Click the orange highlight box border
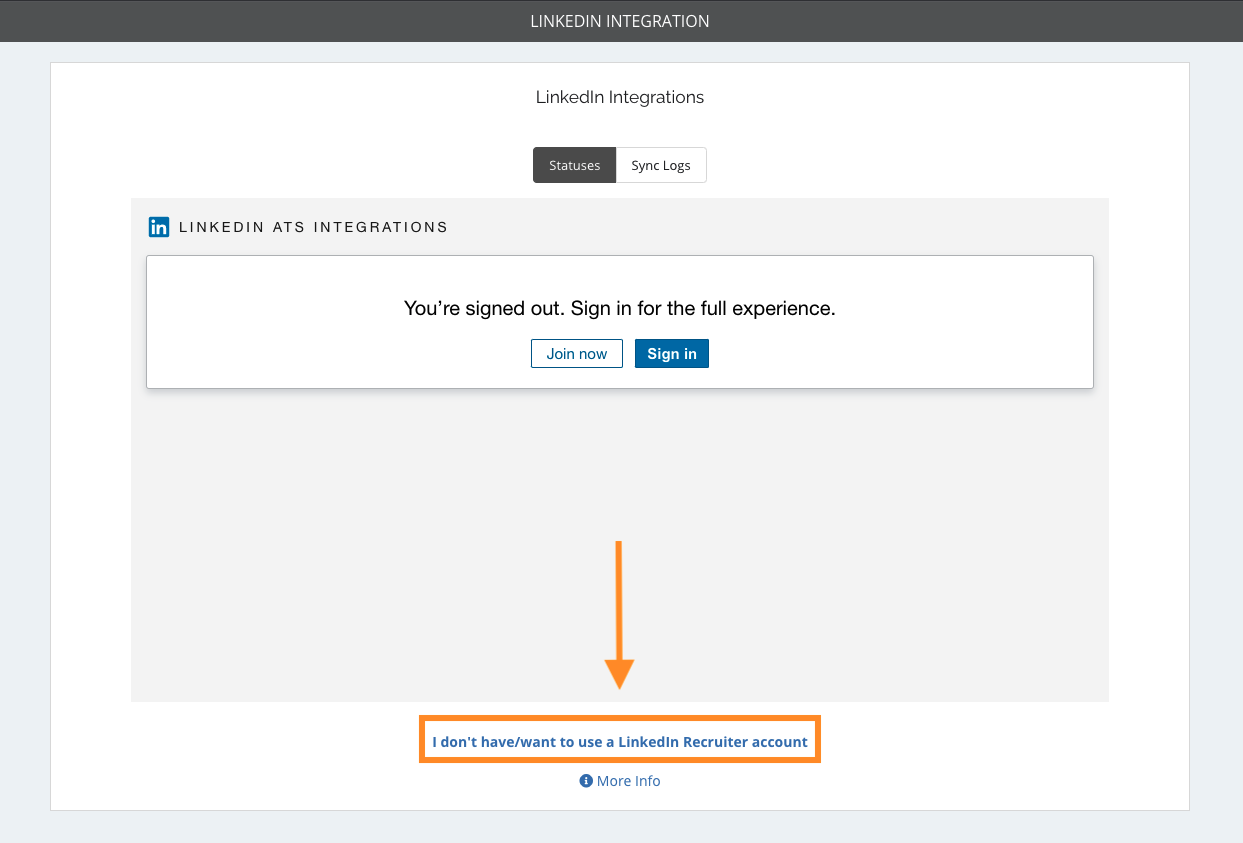 (620, 717)
